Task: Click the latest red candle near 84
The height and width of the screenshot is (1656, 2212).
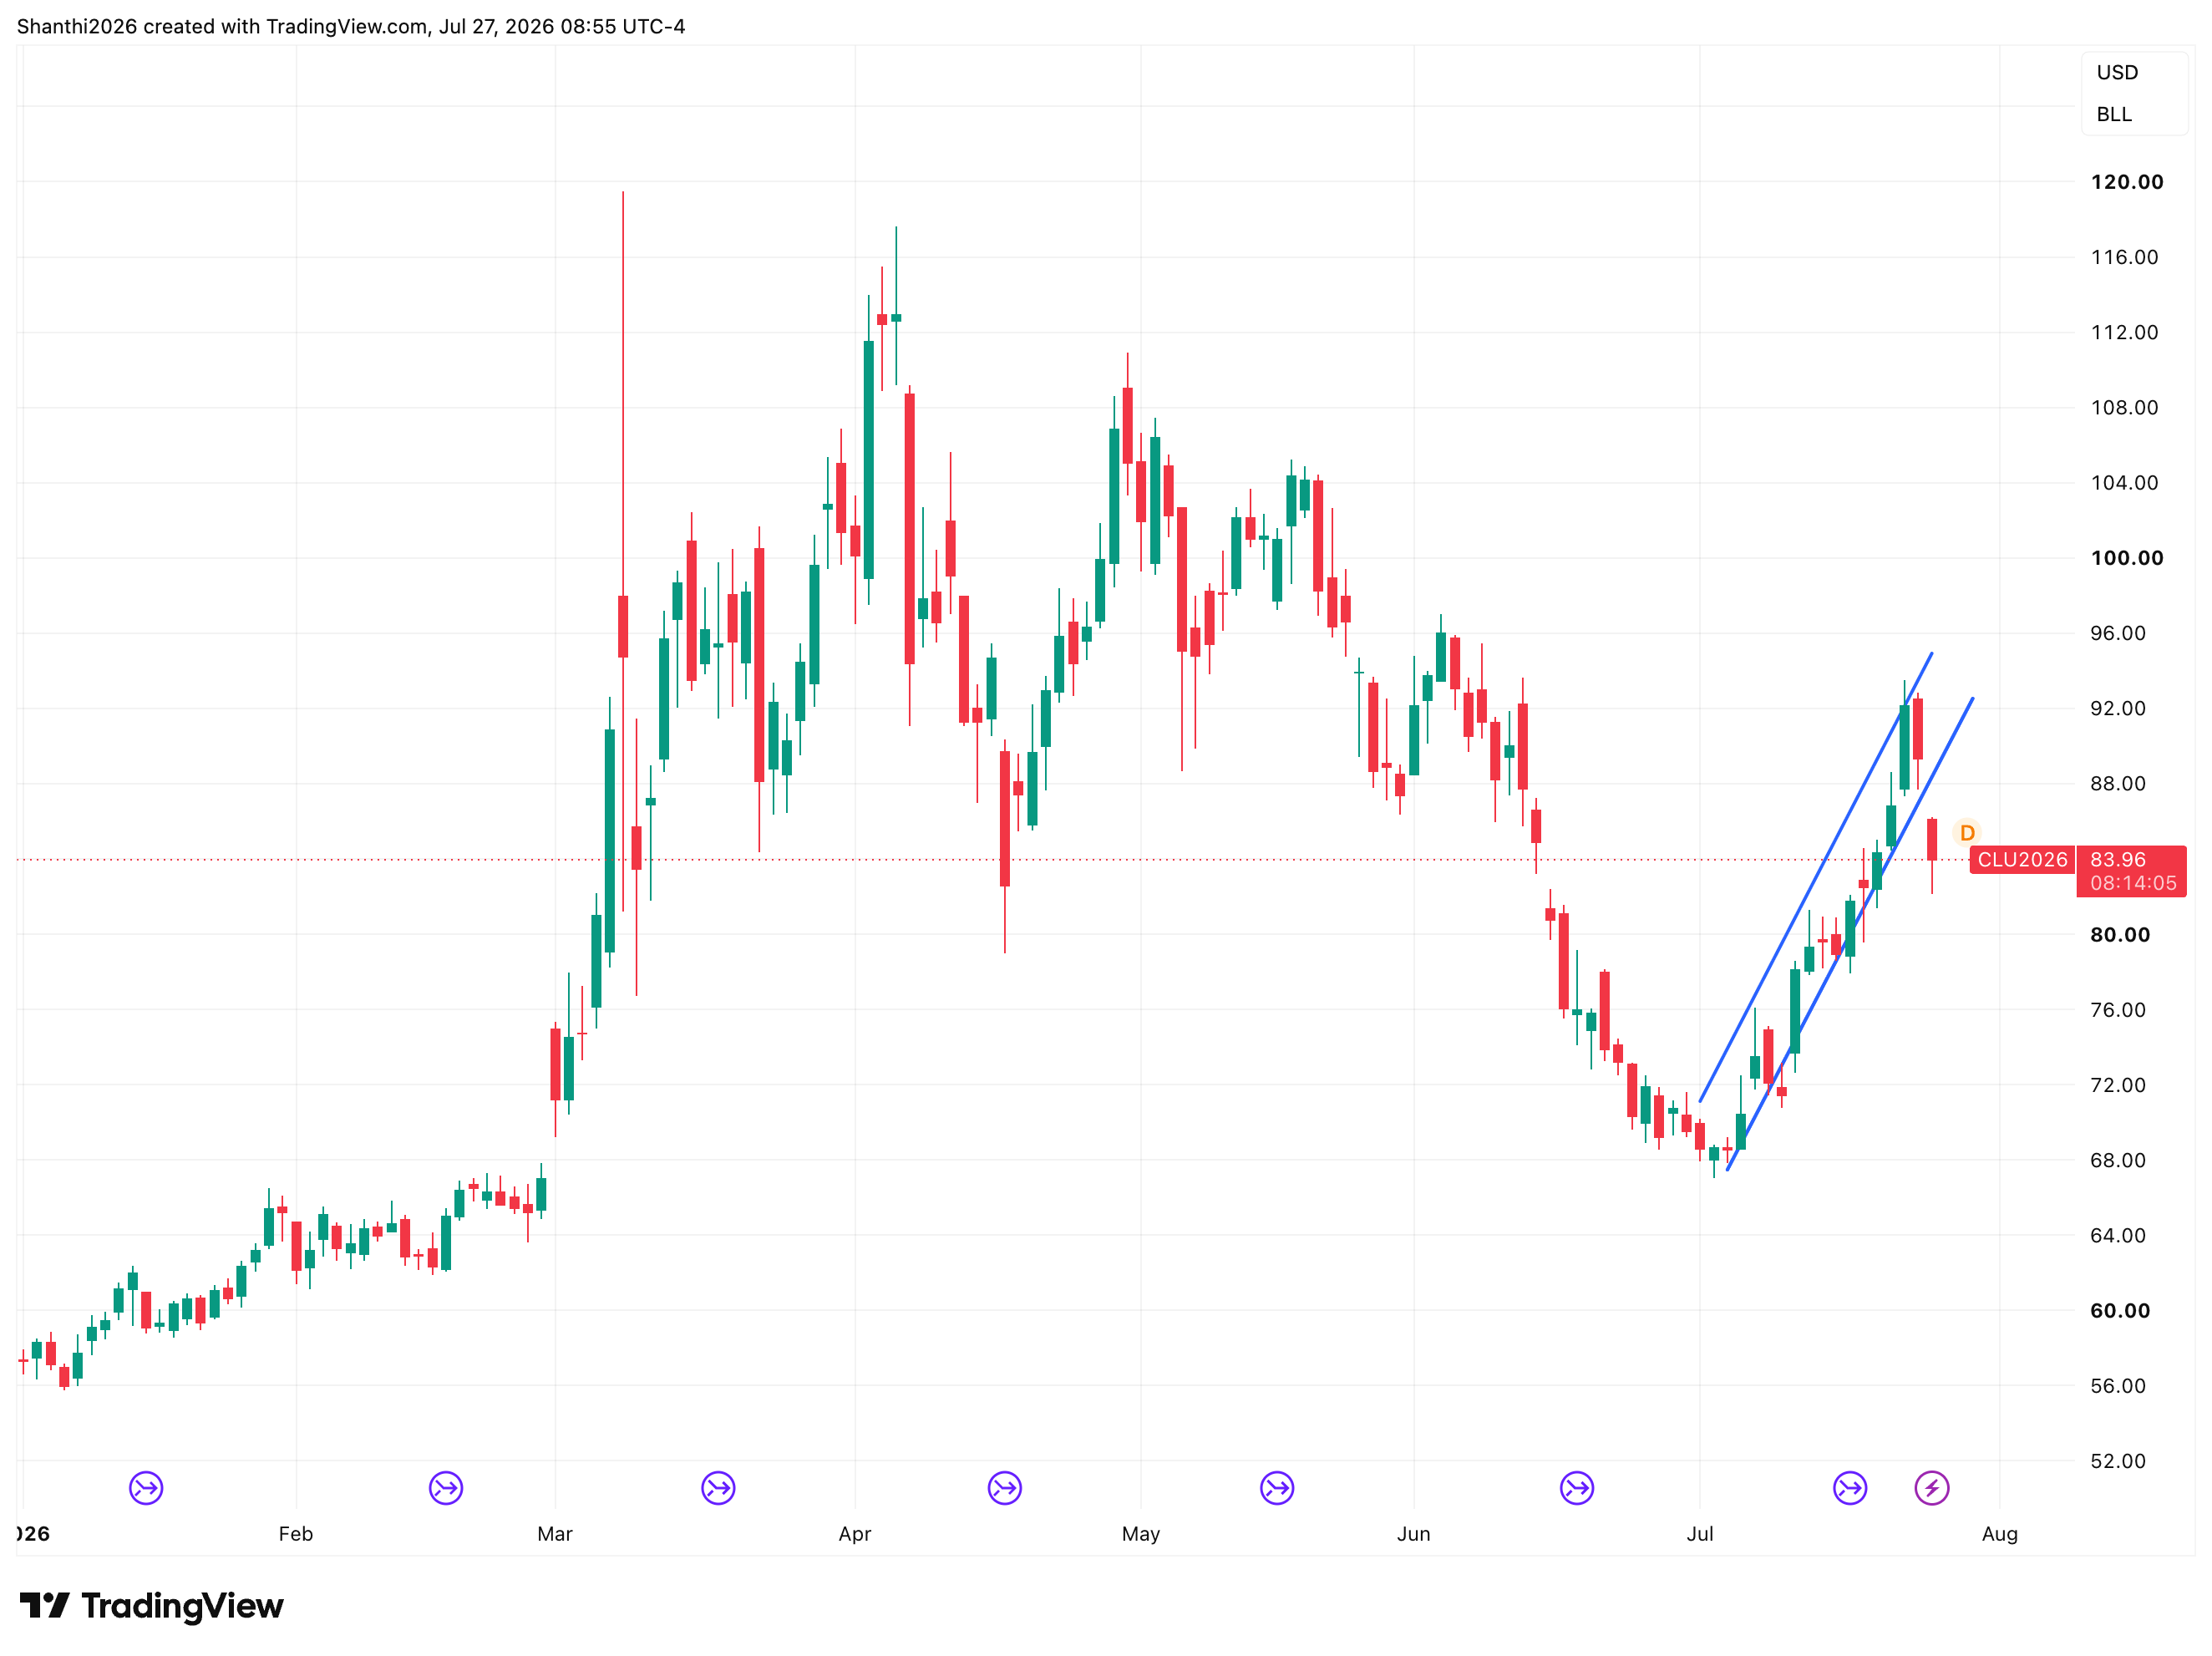Action: coord(1932,840)
